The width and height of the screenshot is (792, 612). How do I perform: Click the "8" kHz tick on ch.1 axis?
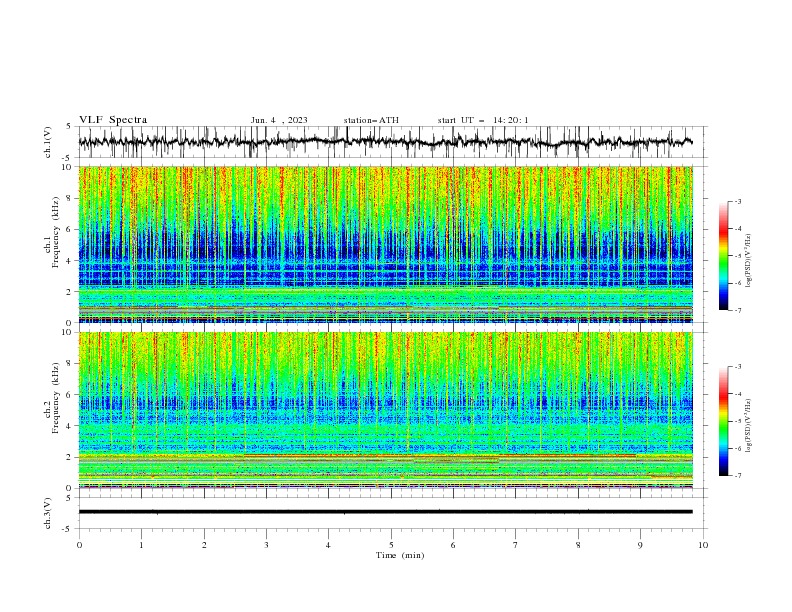[x=70, y=198]
